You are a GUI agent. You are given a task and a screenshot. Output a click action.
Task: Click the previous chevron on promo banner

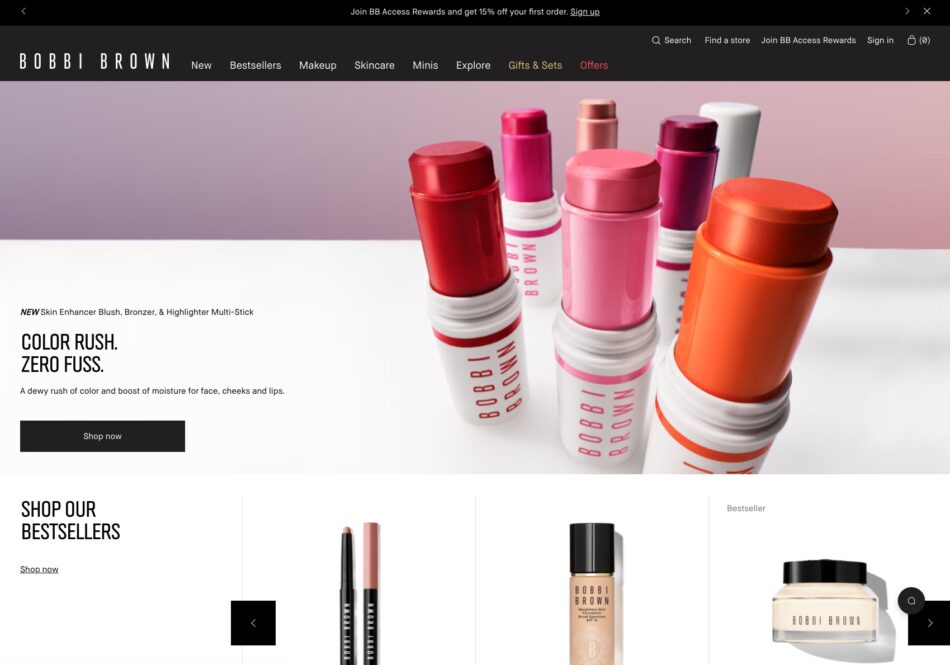[22, 11]
